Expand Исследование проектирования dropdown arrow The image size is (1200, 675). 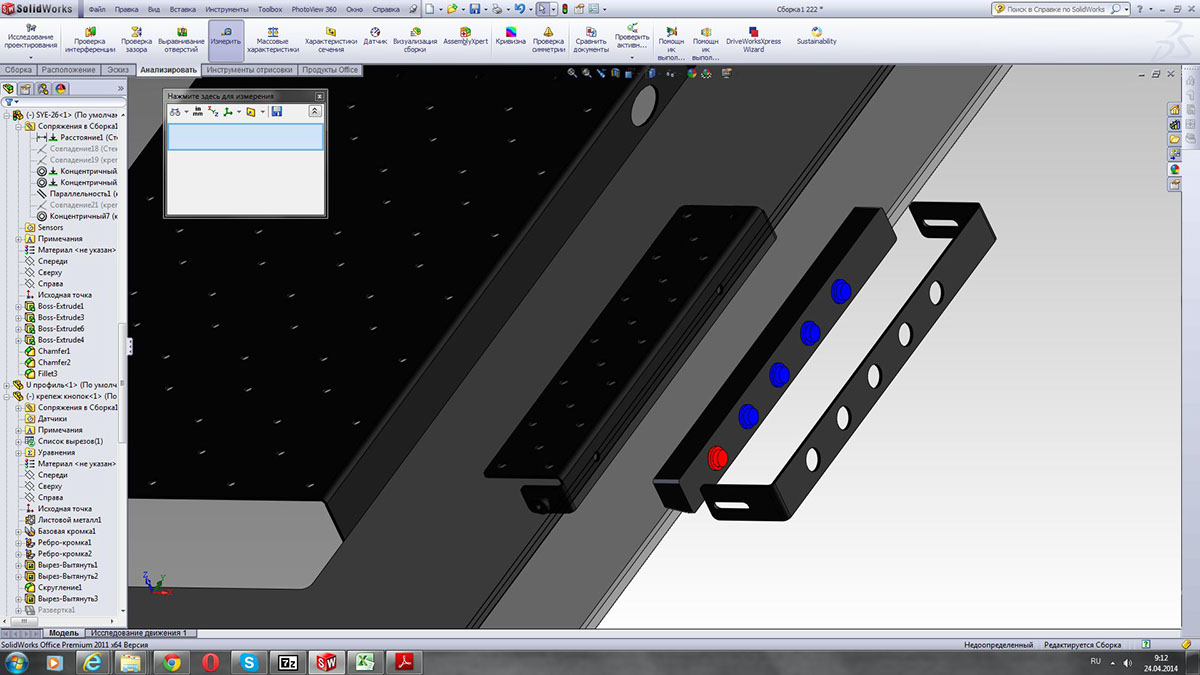click(30, 57)
